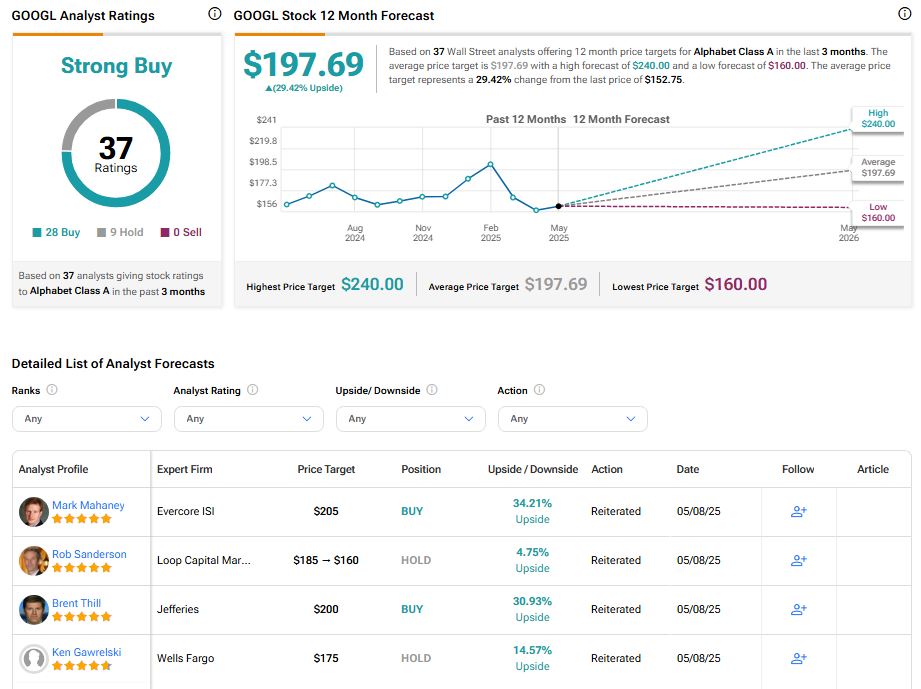Open Brent Thill analyst profile link
Viewport: 921px width, 689px height.
(76, 603)
